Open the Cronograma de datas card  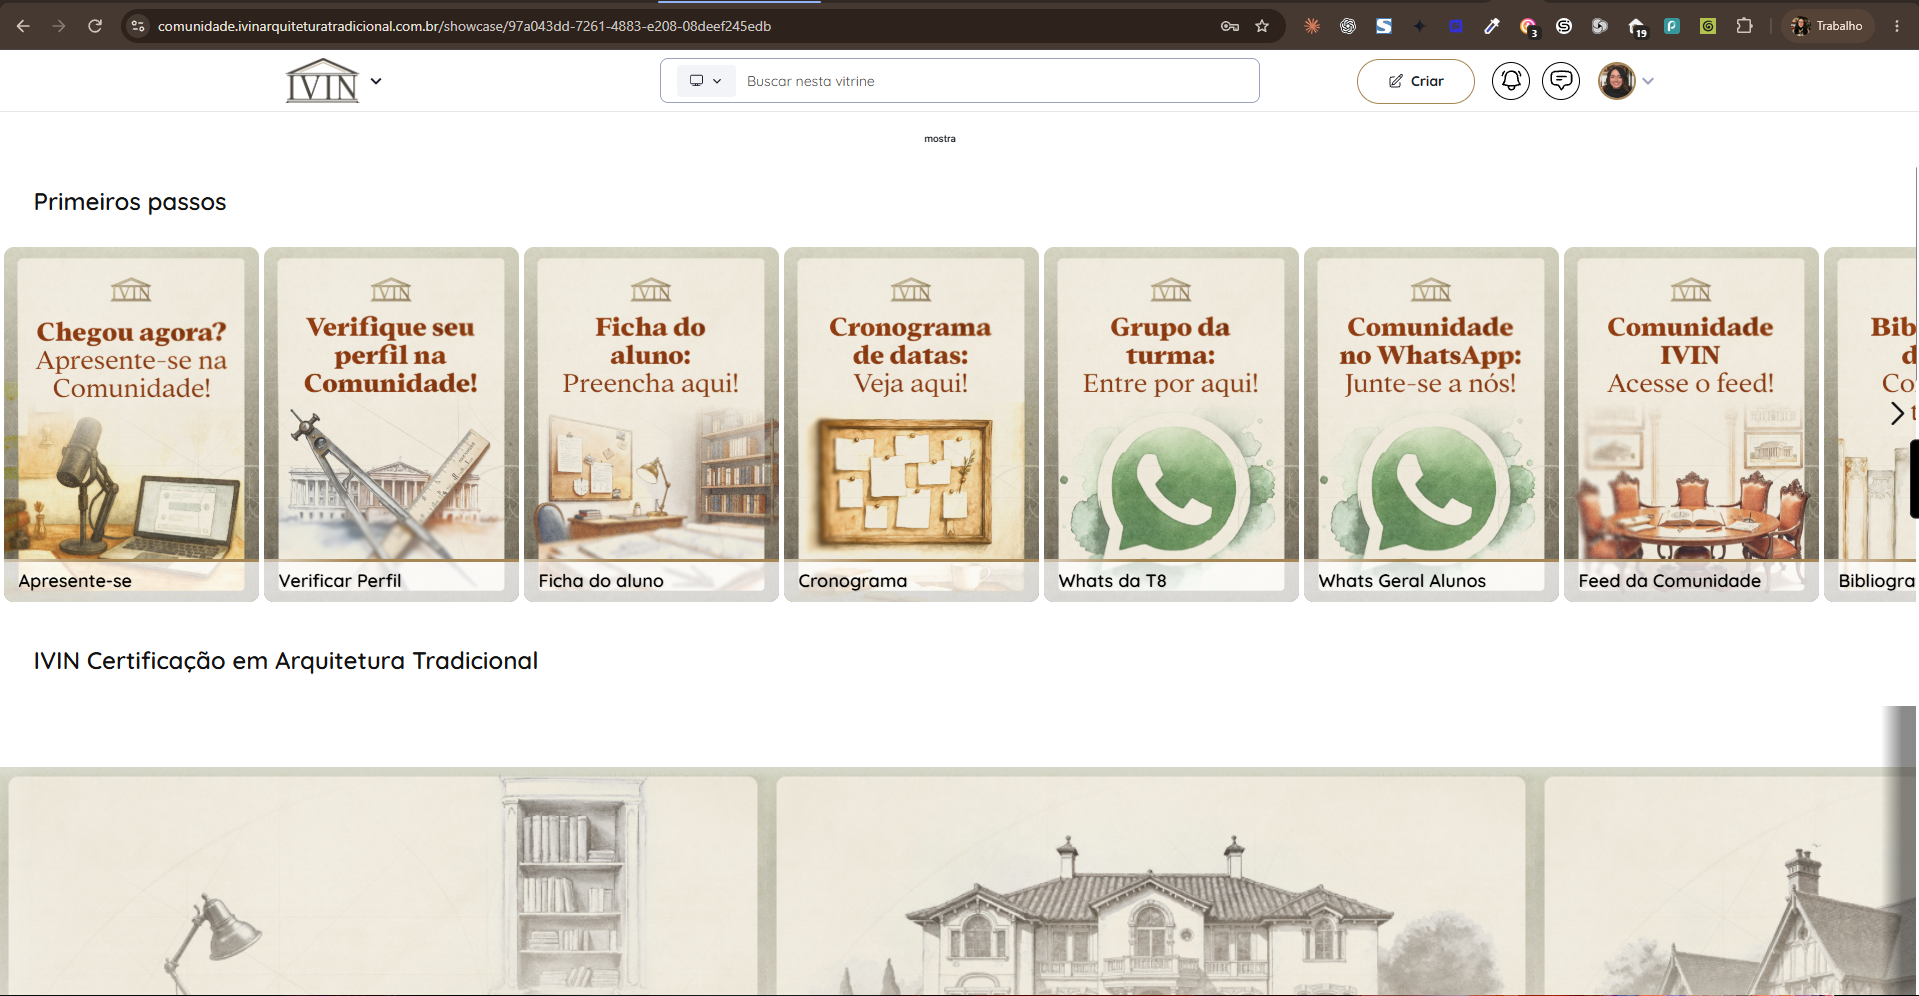911,424
